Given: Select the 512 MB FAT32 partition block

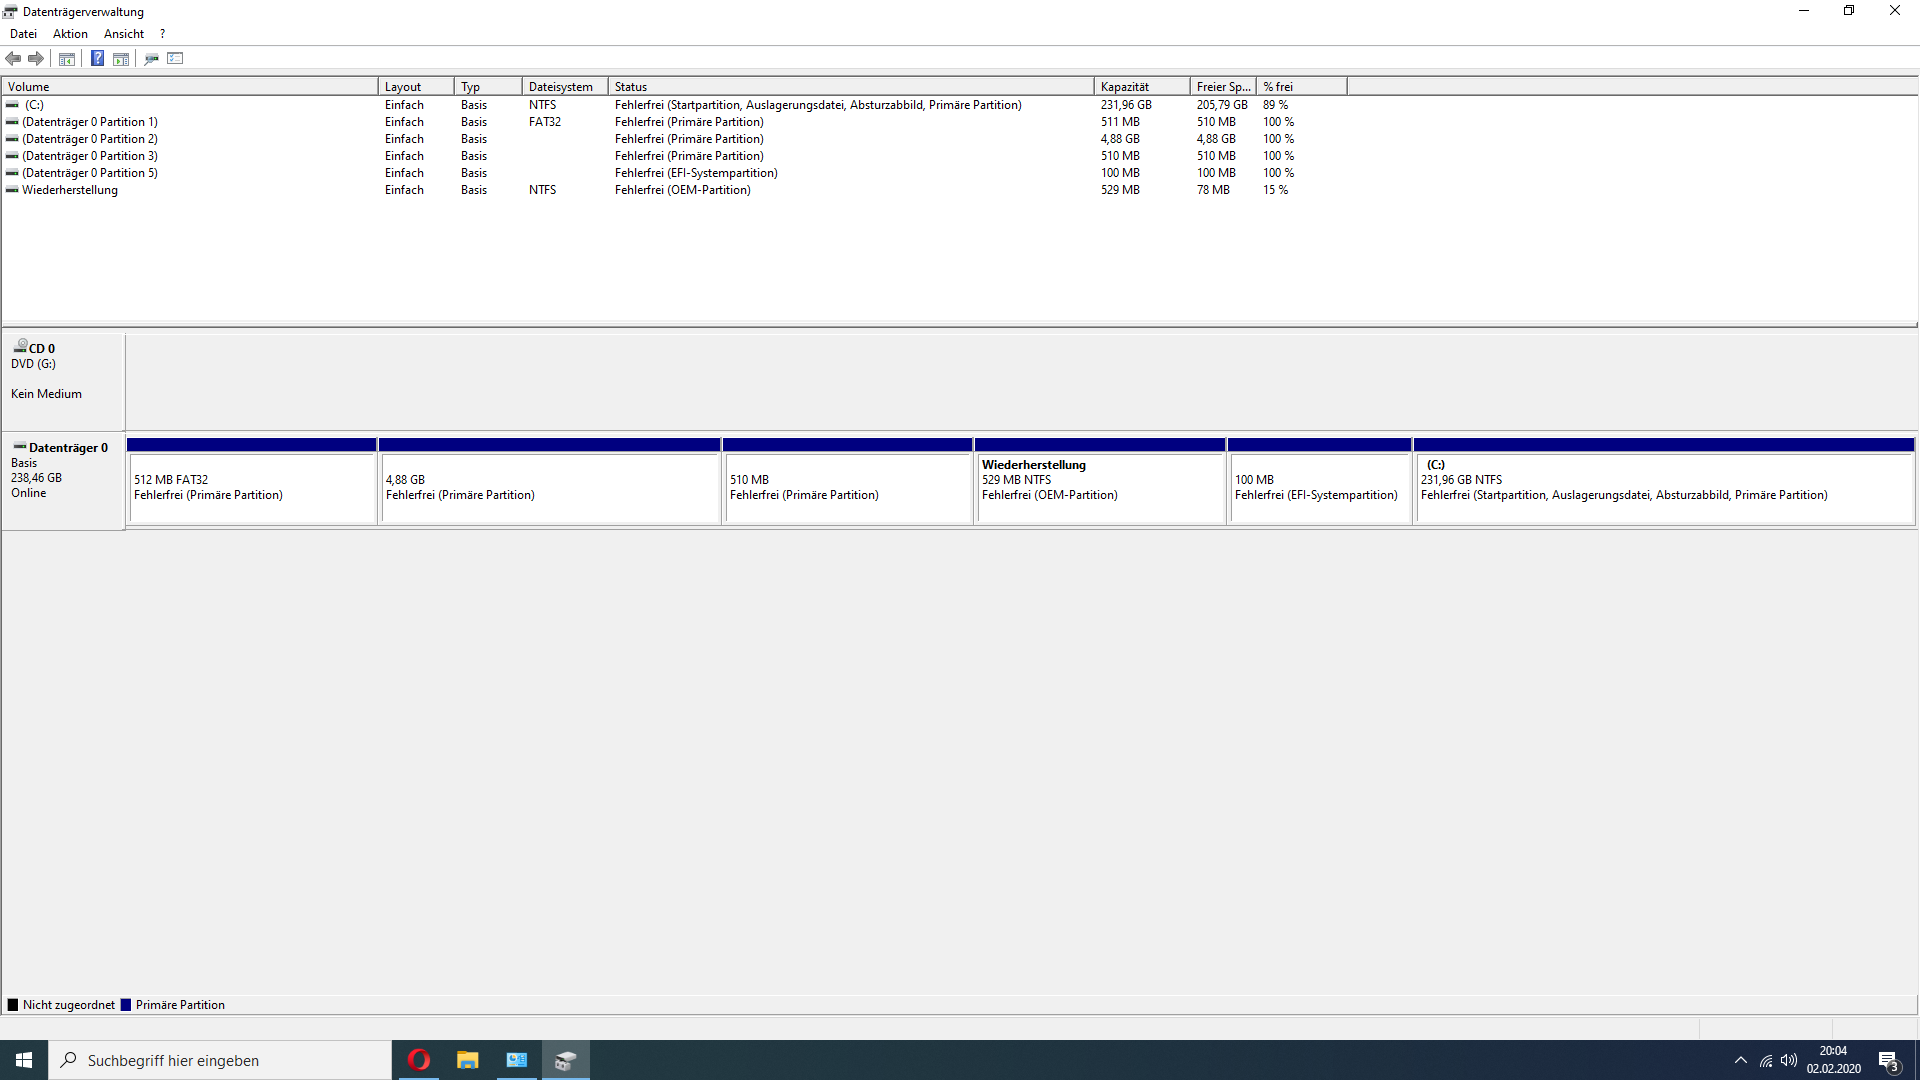Looking at the screenshot, I should click(x=252, y=488).
